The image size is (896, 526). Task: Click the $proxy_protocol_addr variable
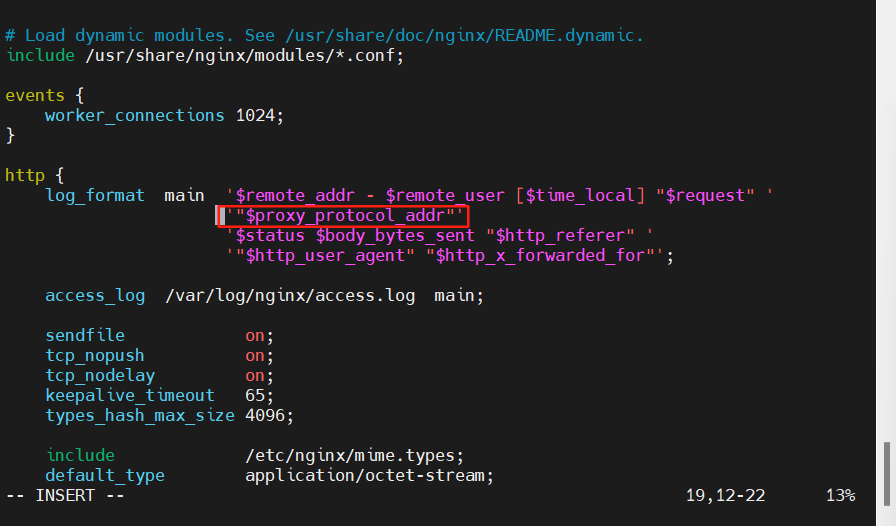345,216
